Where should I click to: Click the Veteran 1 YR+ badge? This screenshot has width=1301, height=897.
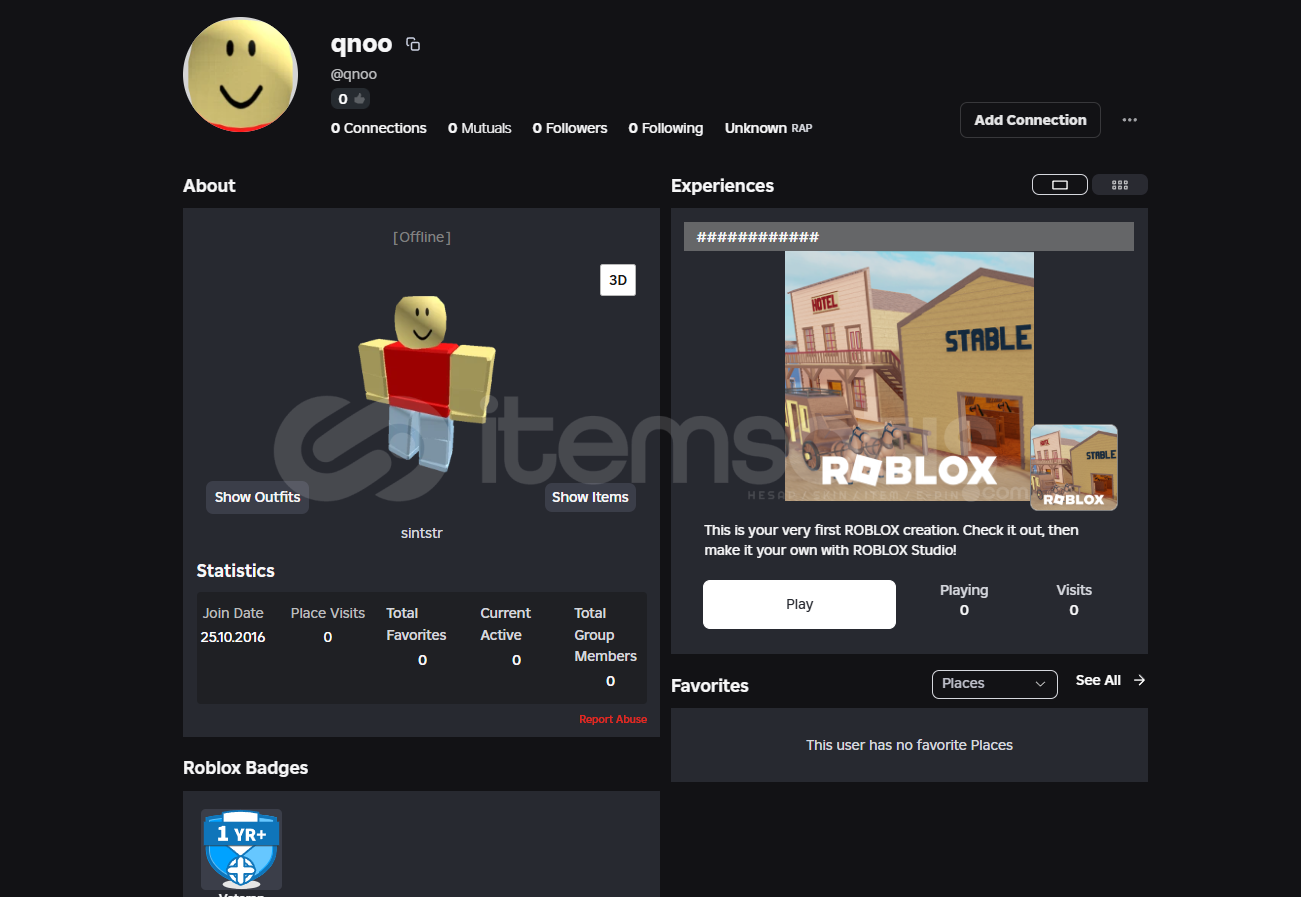coord(241,849)
